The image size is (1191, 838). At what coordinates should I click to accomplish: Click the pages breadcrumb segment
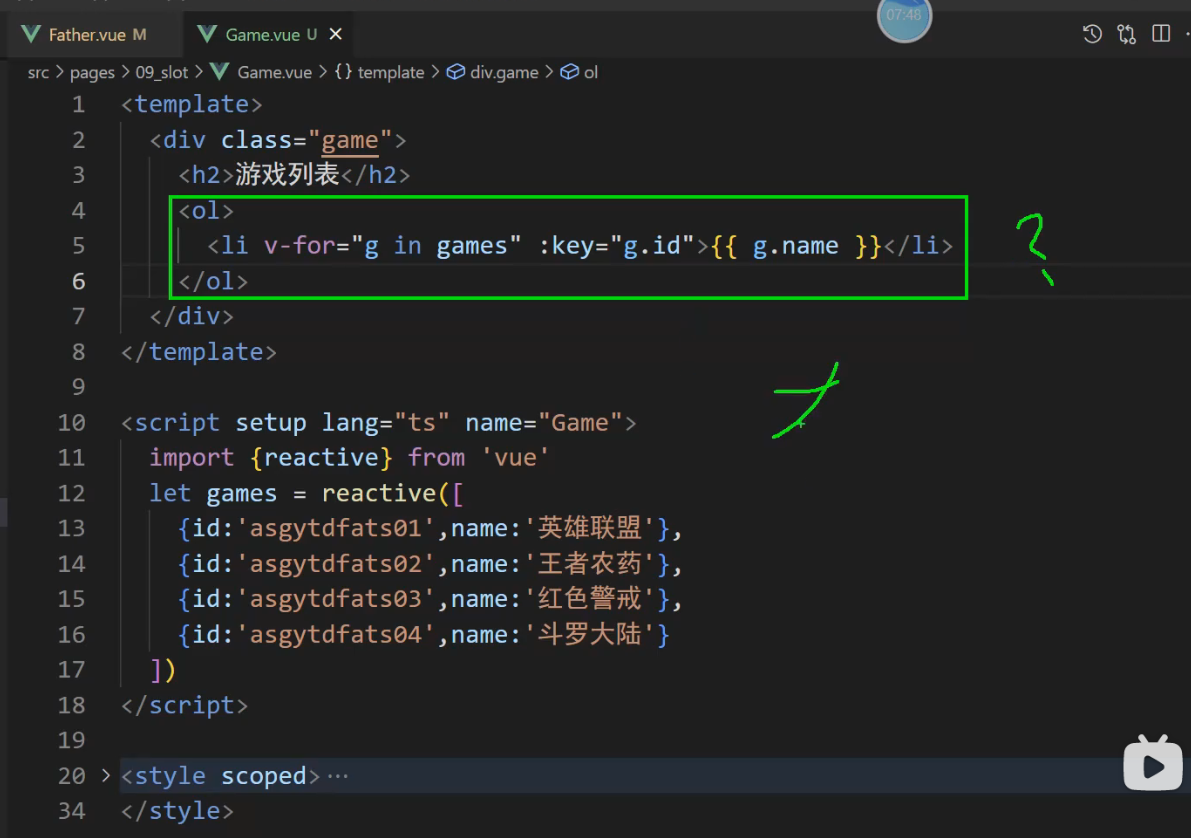click(92, 72)
